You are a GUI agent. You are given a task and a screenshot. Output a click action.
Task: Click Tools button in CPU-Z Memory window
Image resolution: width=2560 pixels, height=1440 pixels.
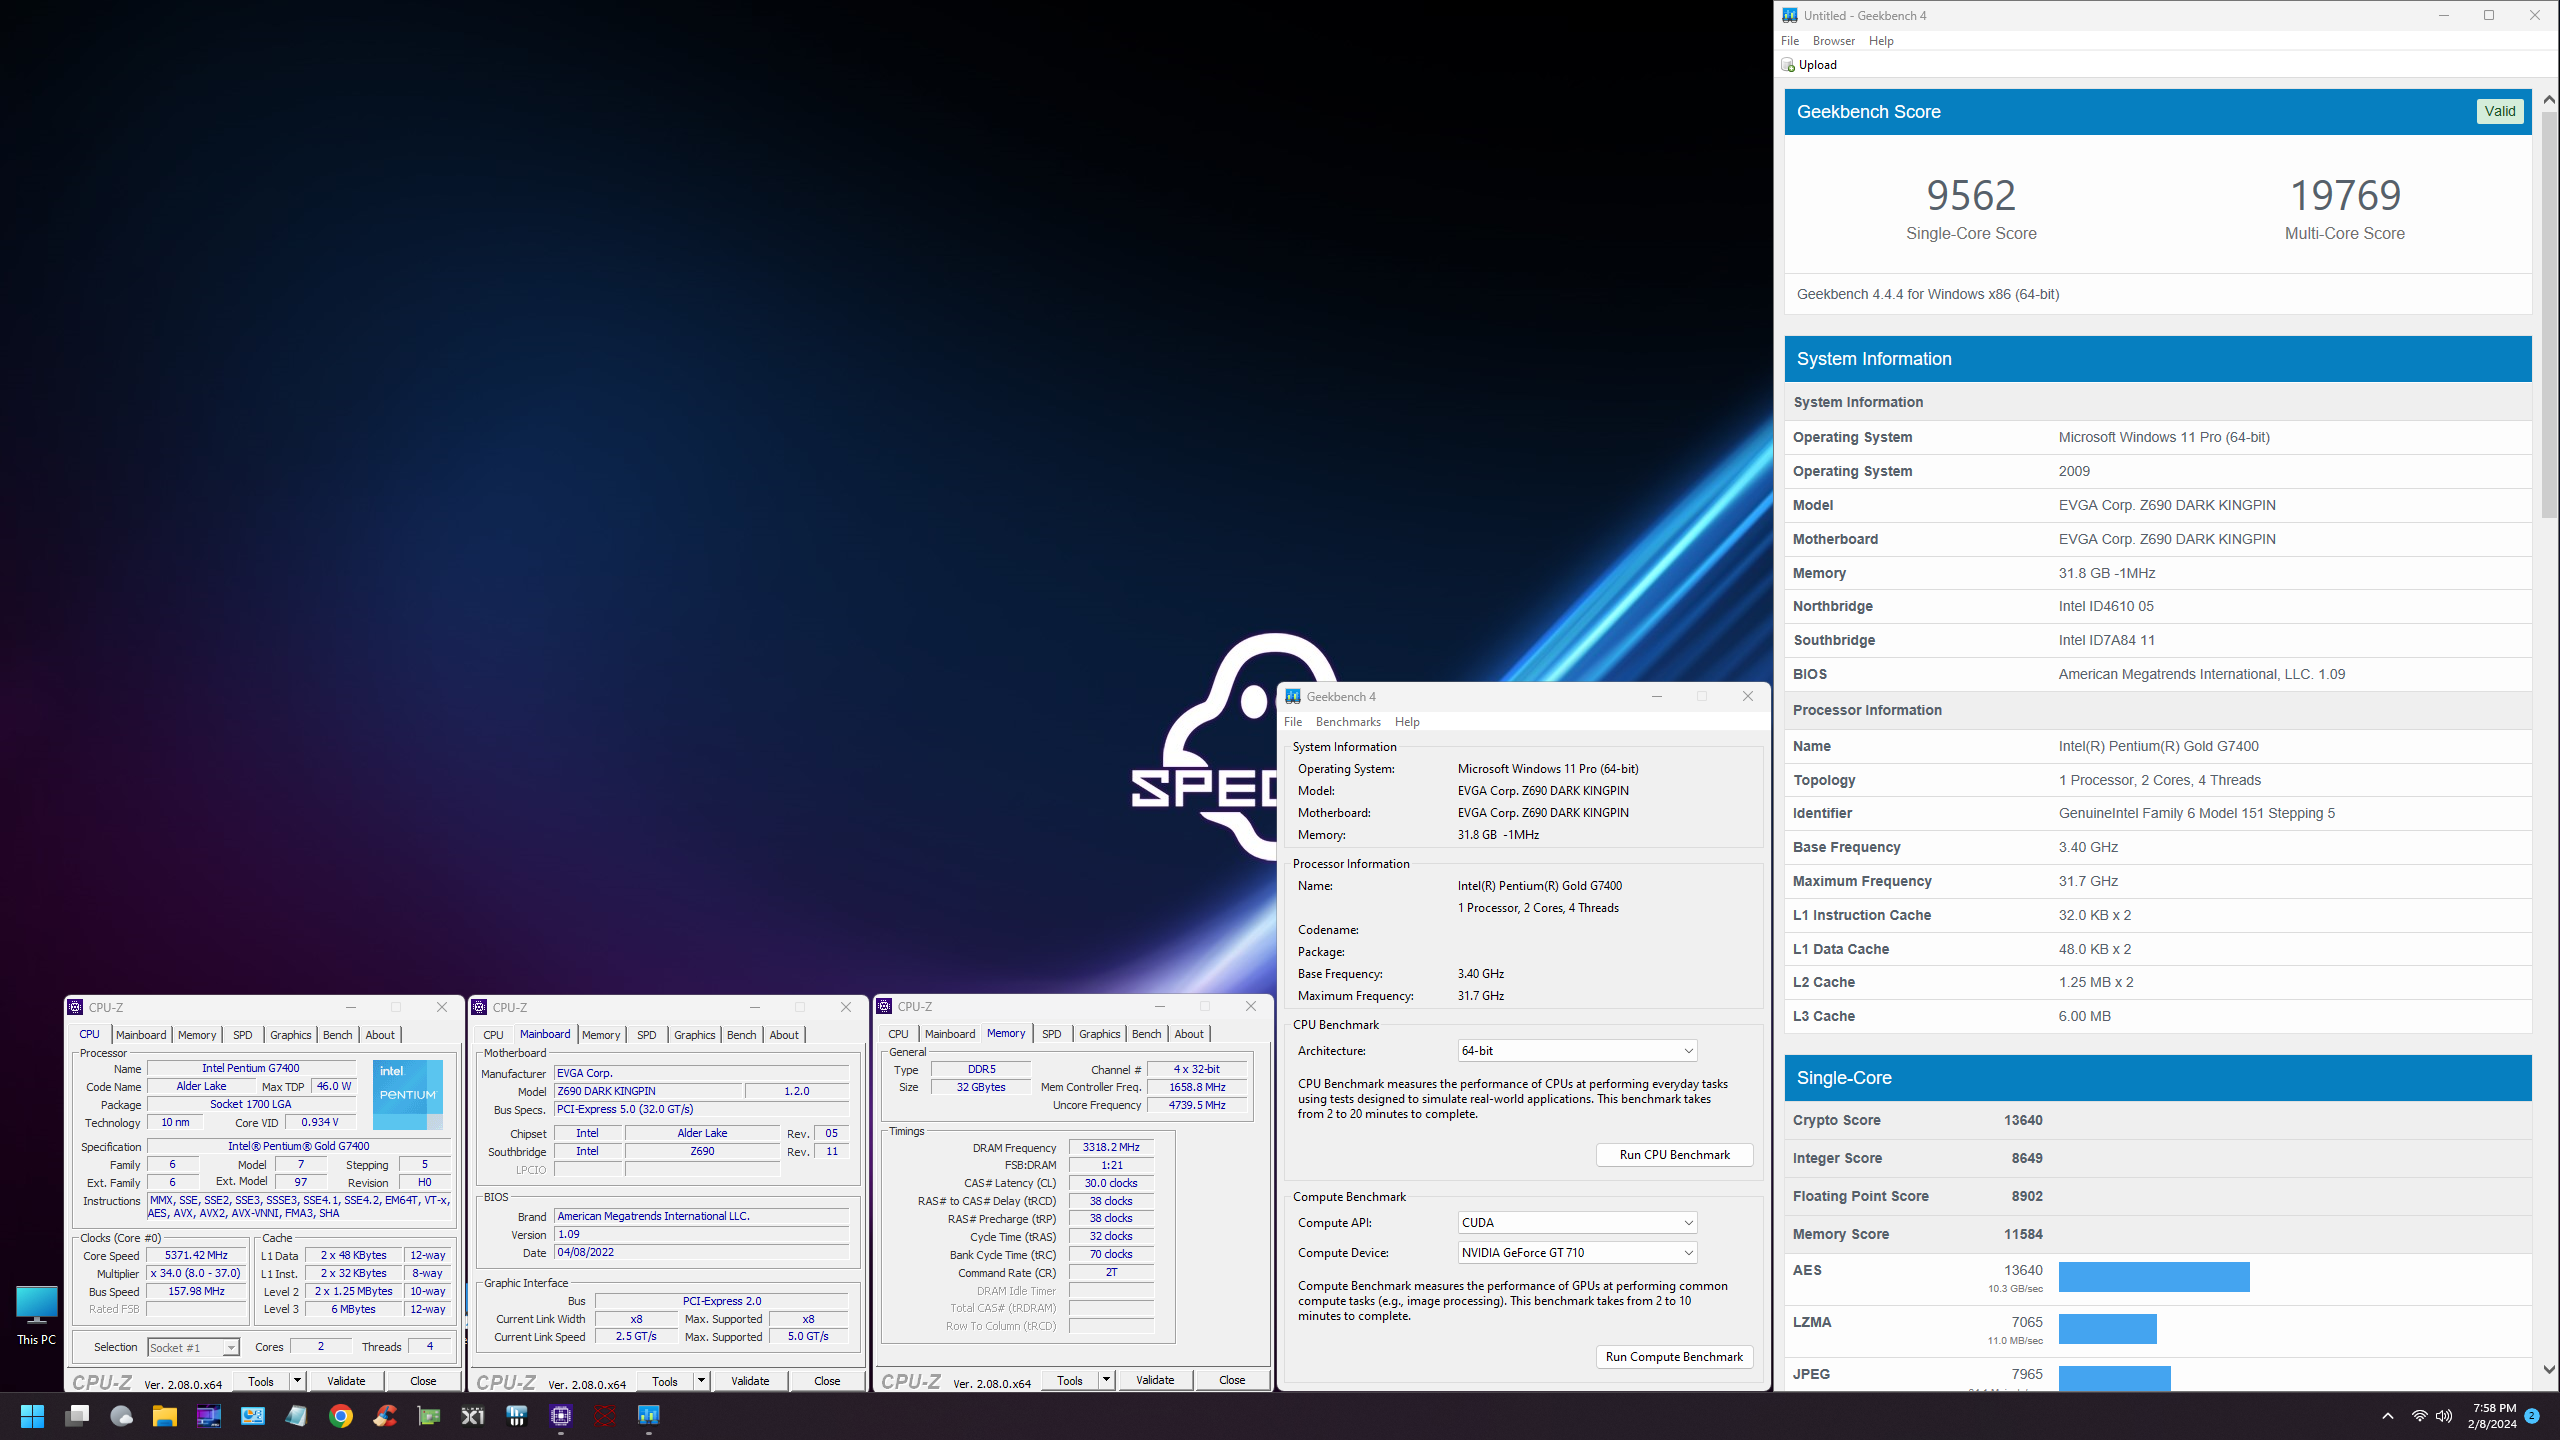pos(1070,1380)
